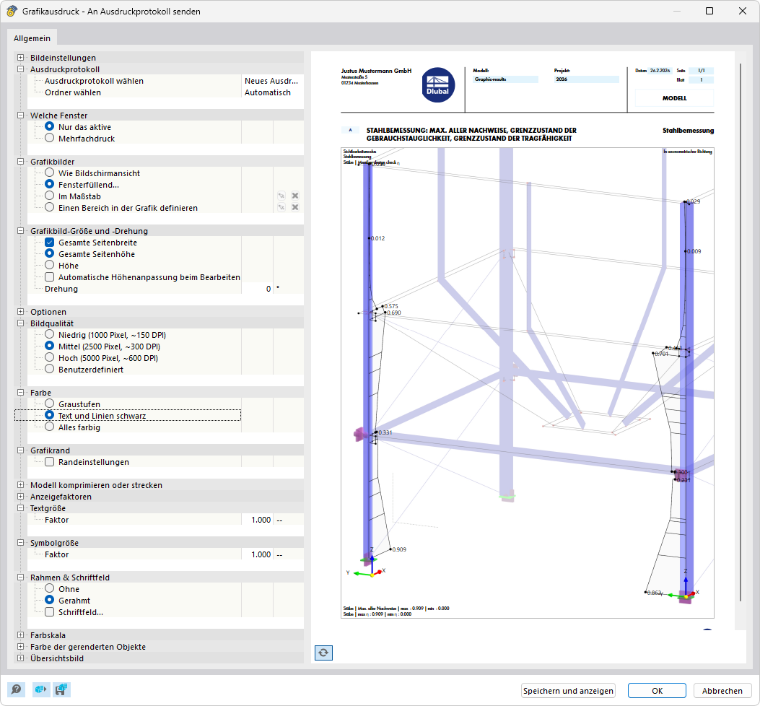This screenshot has width=760, height=706.
Task: Open the help icon at bottom left
Action: pyautogui.click(x=16, y=689)
